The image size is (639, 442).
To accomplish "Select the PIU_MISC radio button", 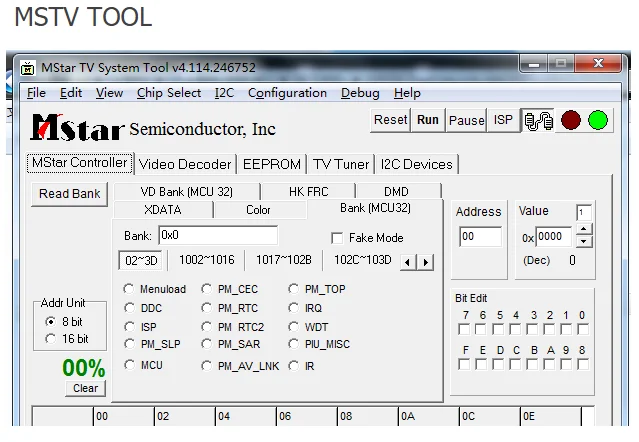I will coord(293,344).
